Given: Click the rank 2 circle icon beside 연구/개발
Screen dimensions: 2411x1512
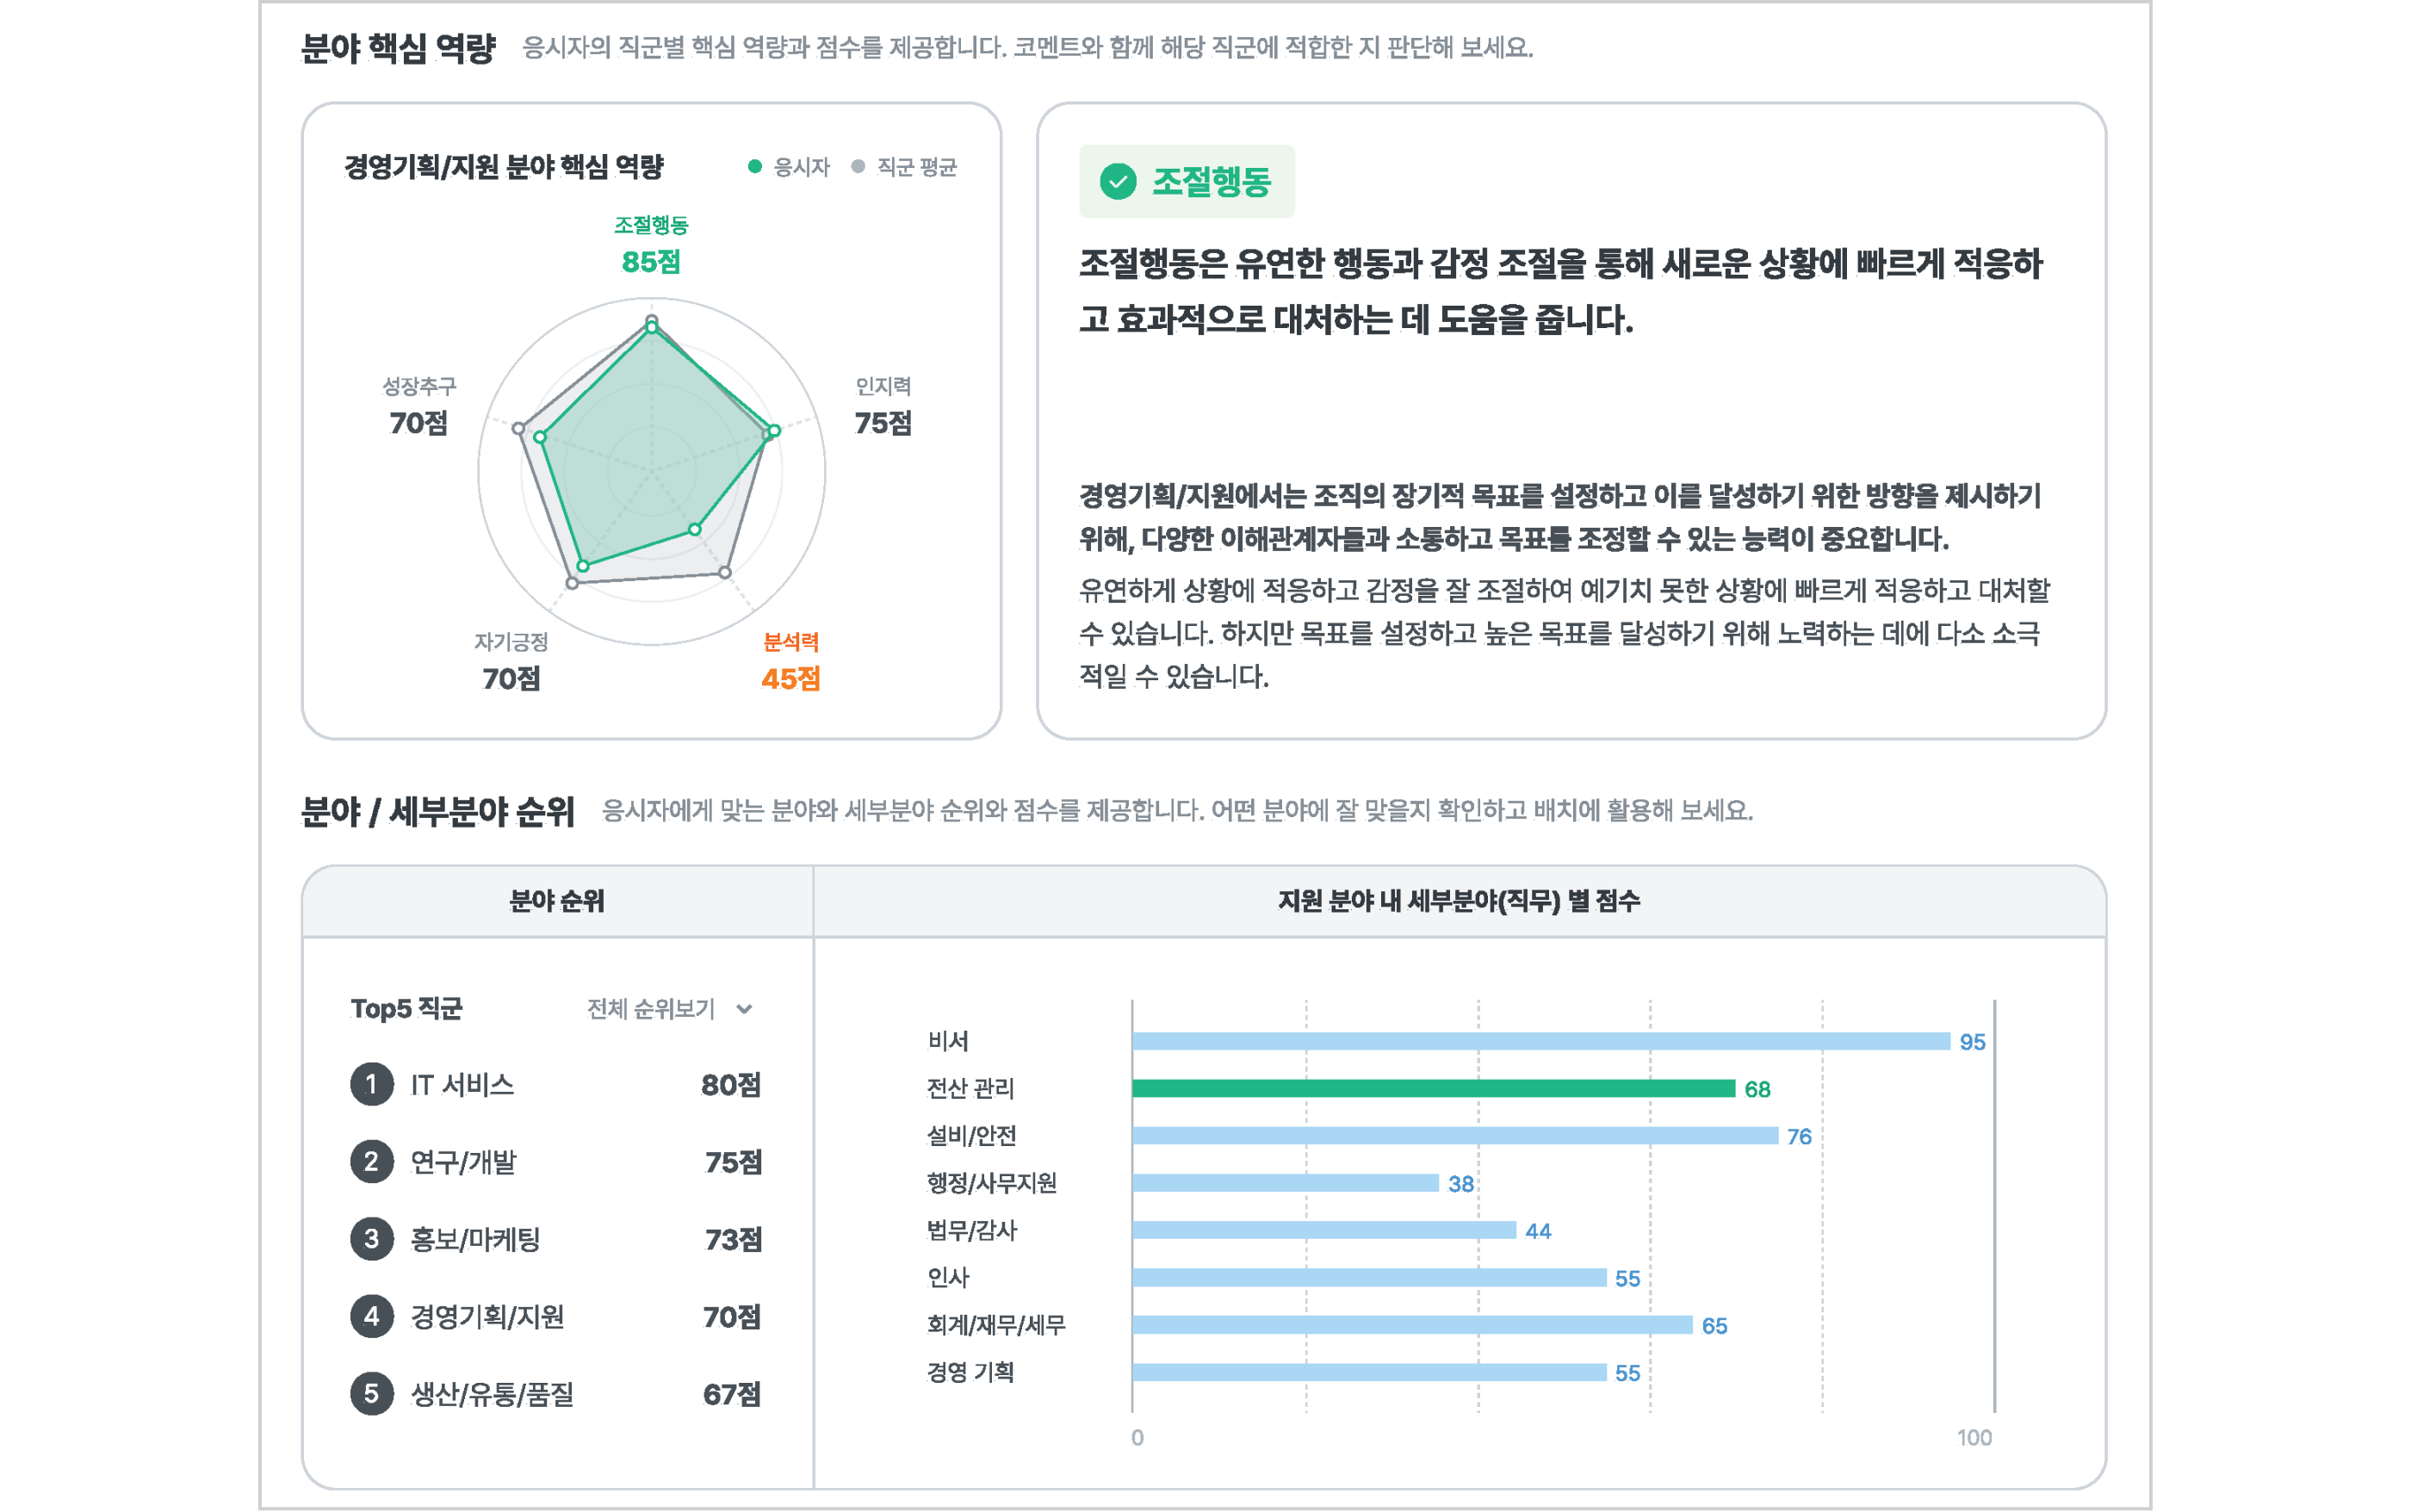Looking at the screenshot, I should coord(373,1161).
